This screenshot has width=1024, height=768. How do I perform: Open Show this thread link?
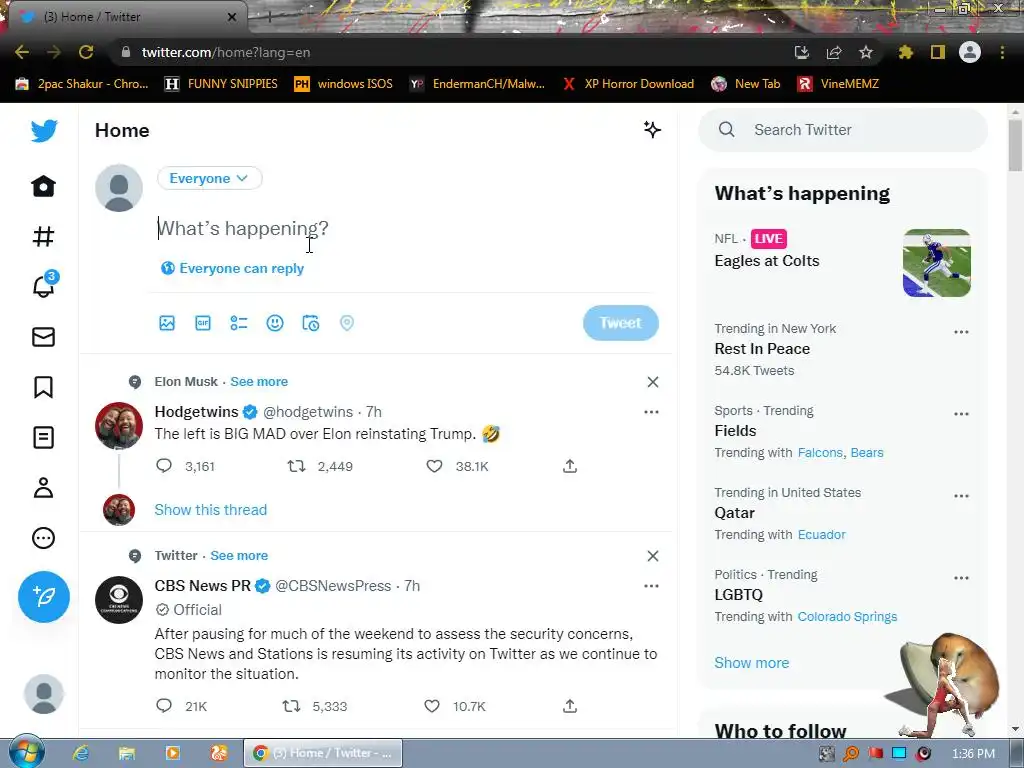(210, 509)
